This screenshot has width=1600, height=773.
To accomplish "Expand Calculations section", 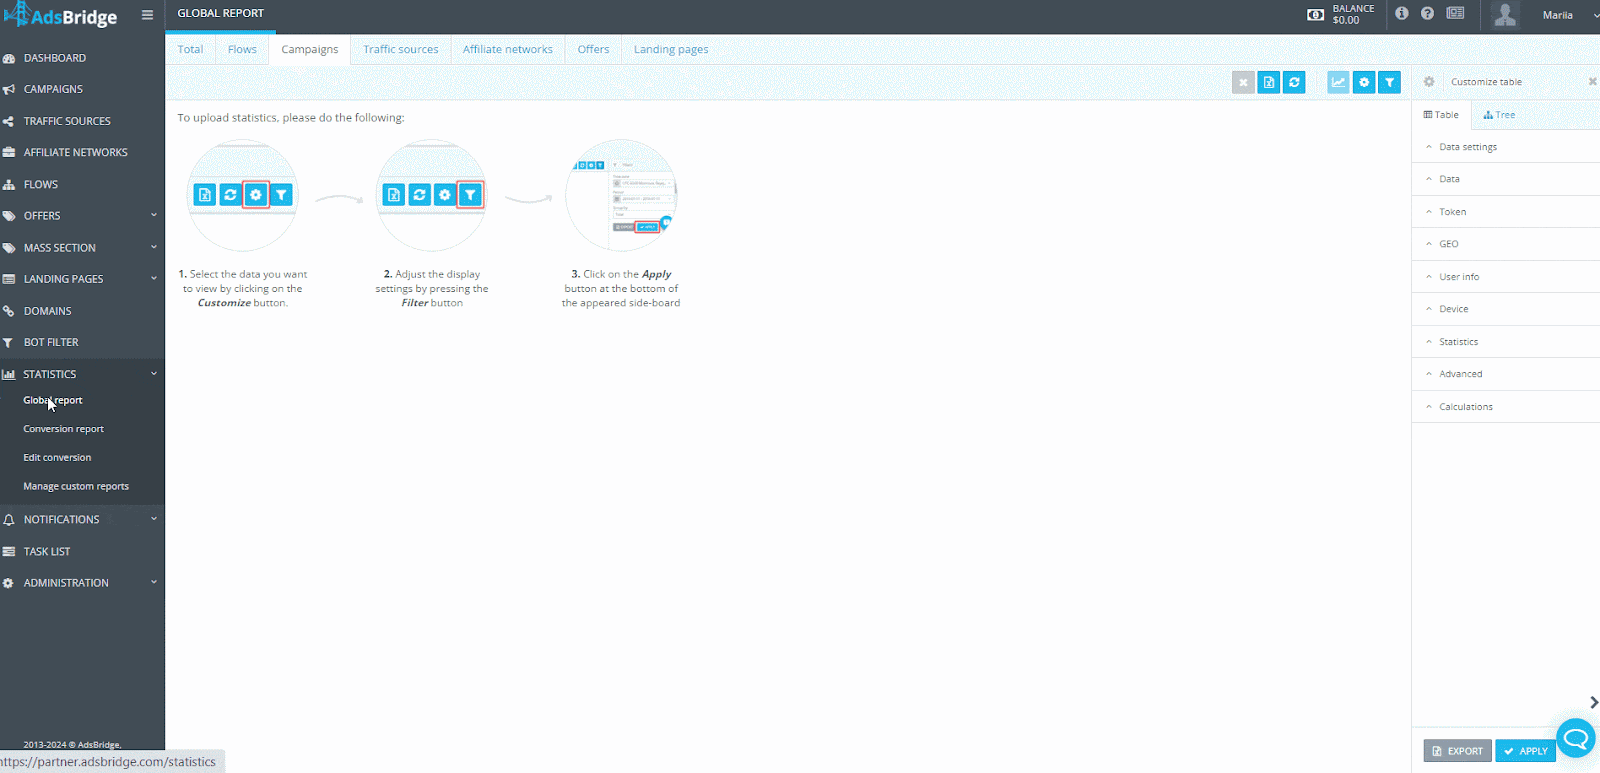I will pyautogui.click(x=1506, y=407).
